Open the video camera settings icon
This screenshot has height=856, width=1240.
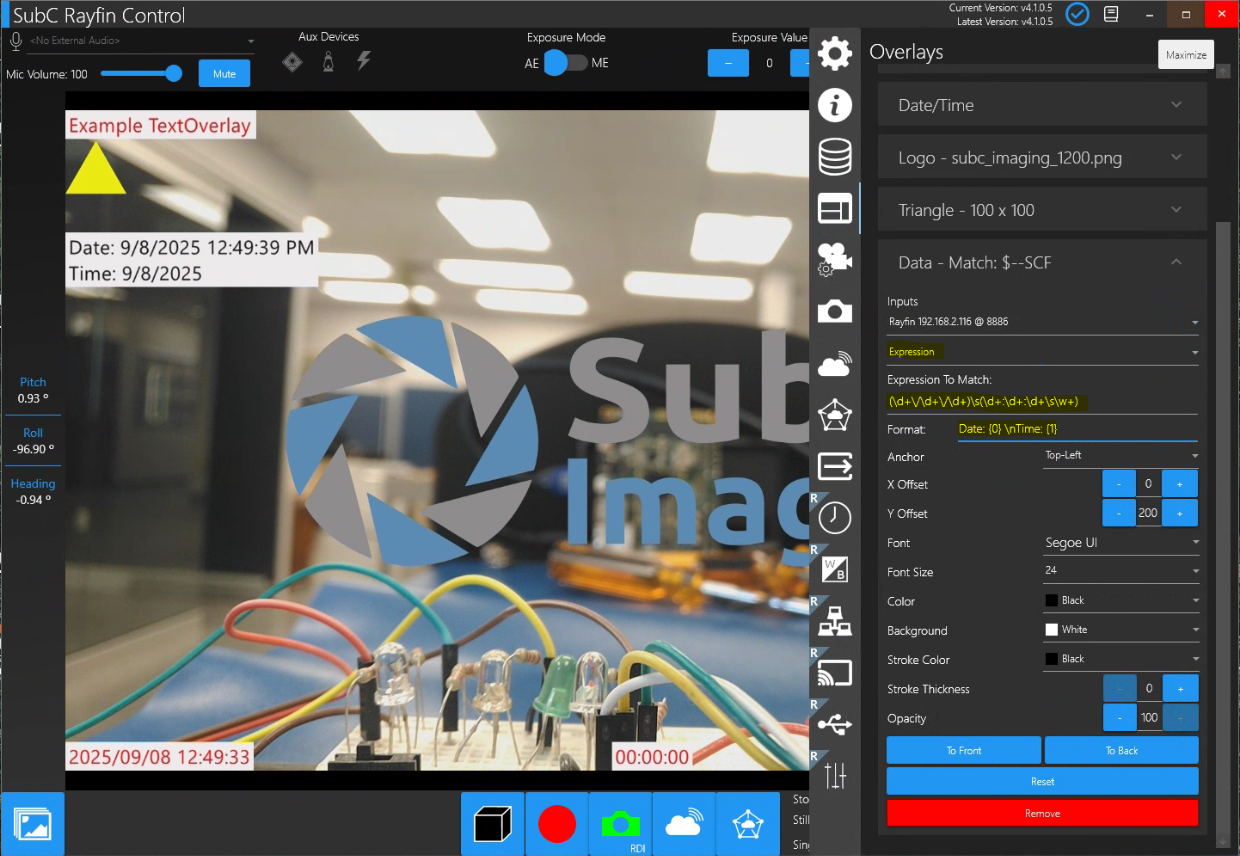point(835,260)
